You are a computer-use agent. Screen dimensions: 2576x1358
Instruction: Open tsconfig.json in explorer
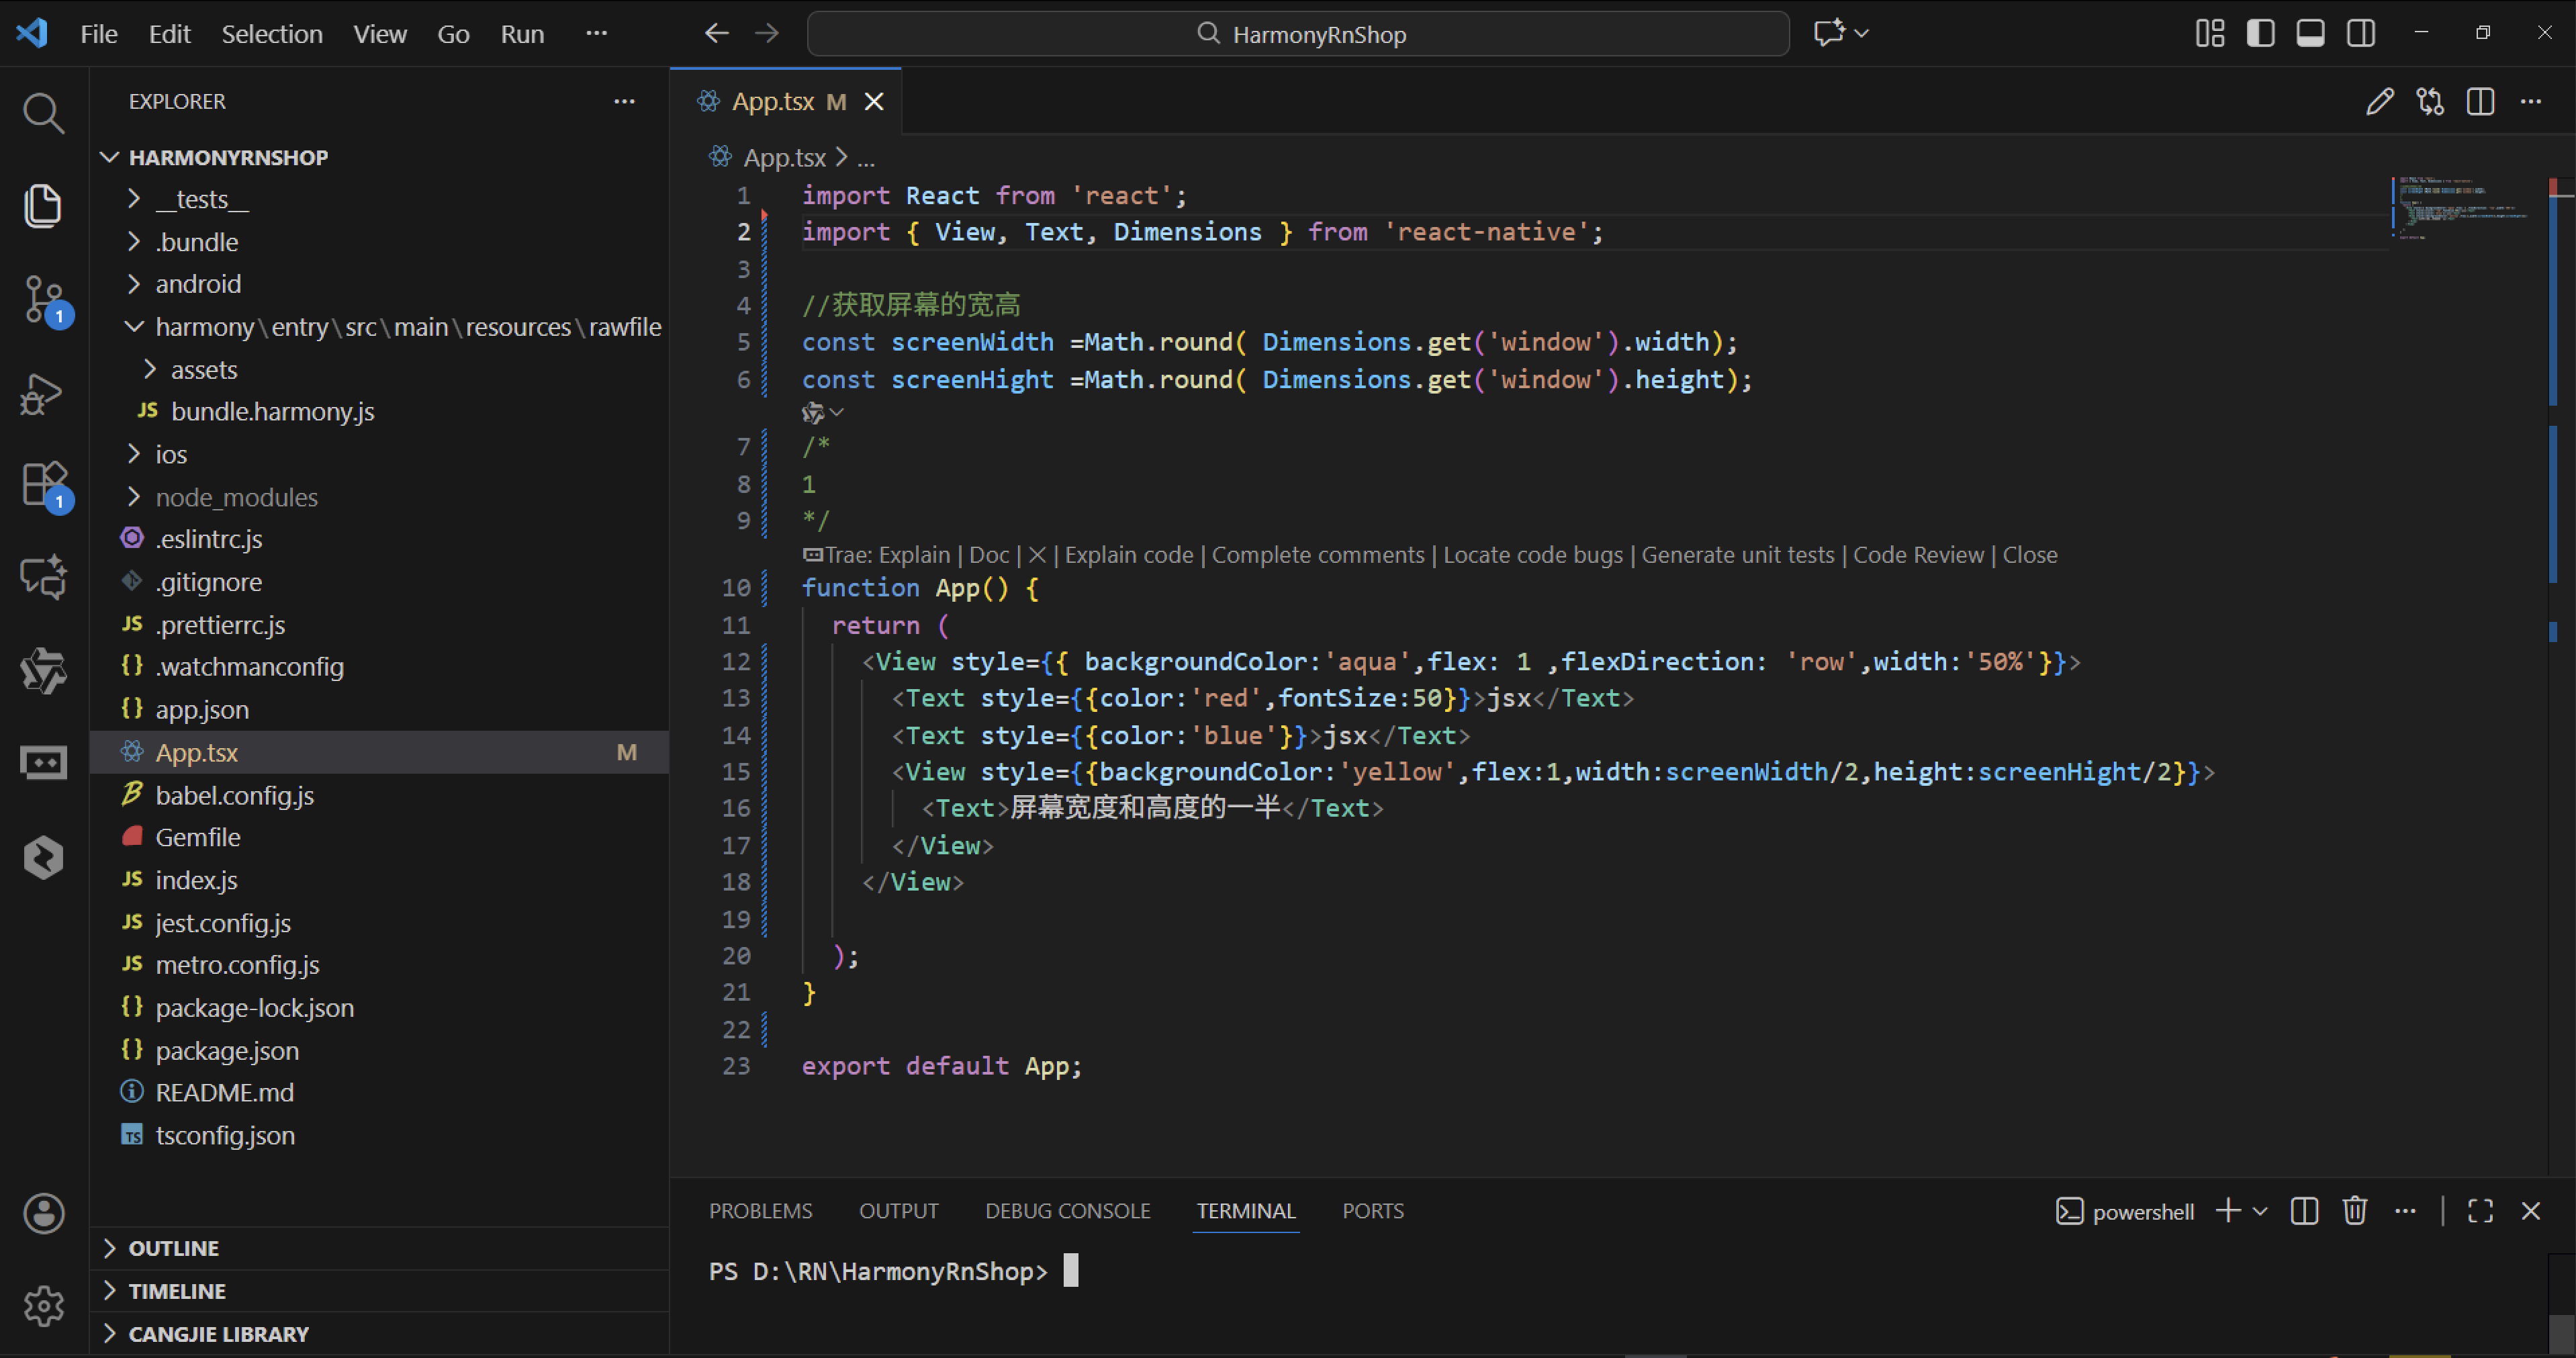[x=379, y=1135]
